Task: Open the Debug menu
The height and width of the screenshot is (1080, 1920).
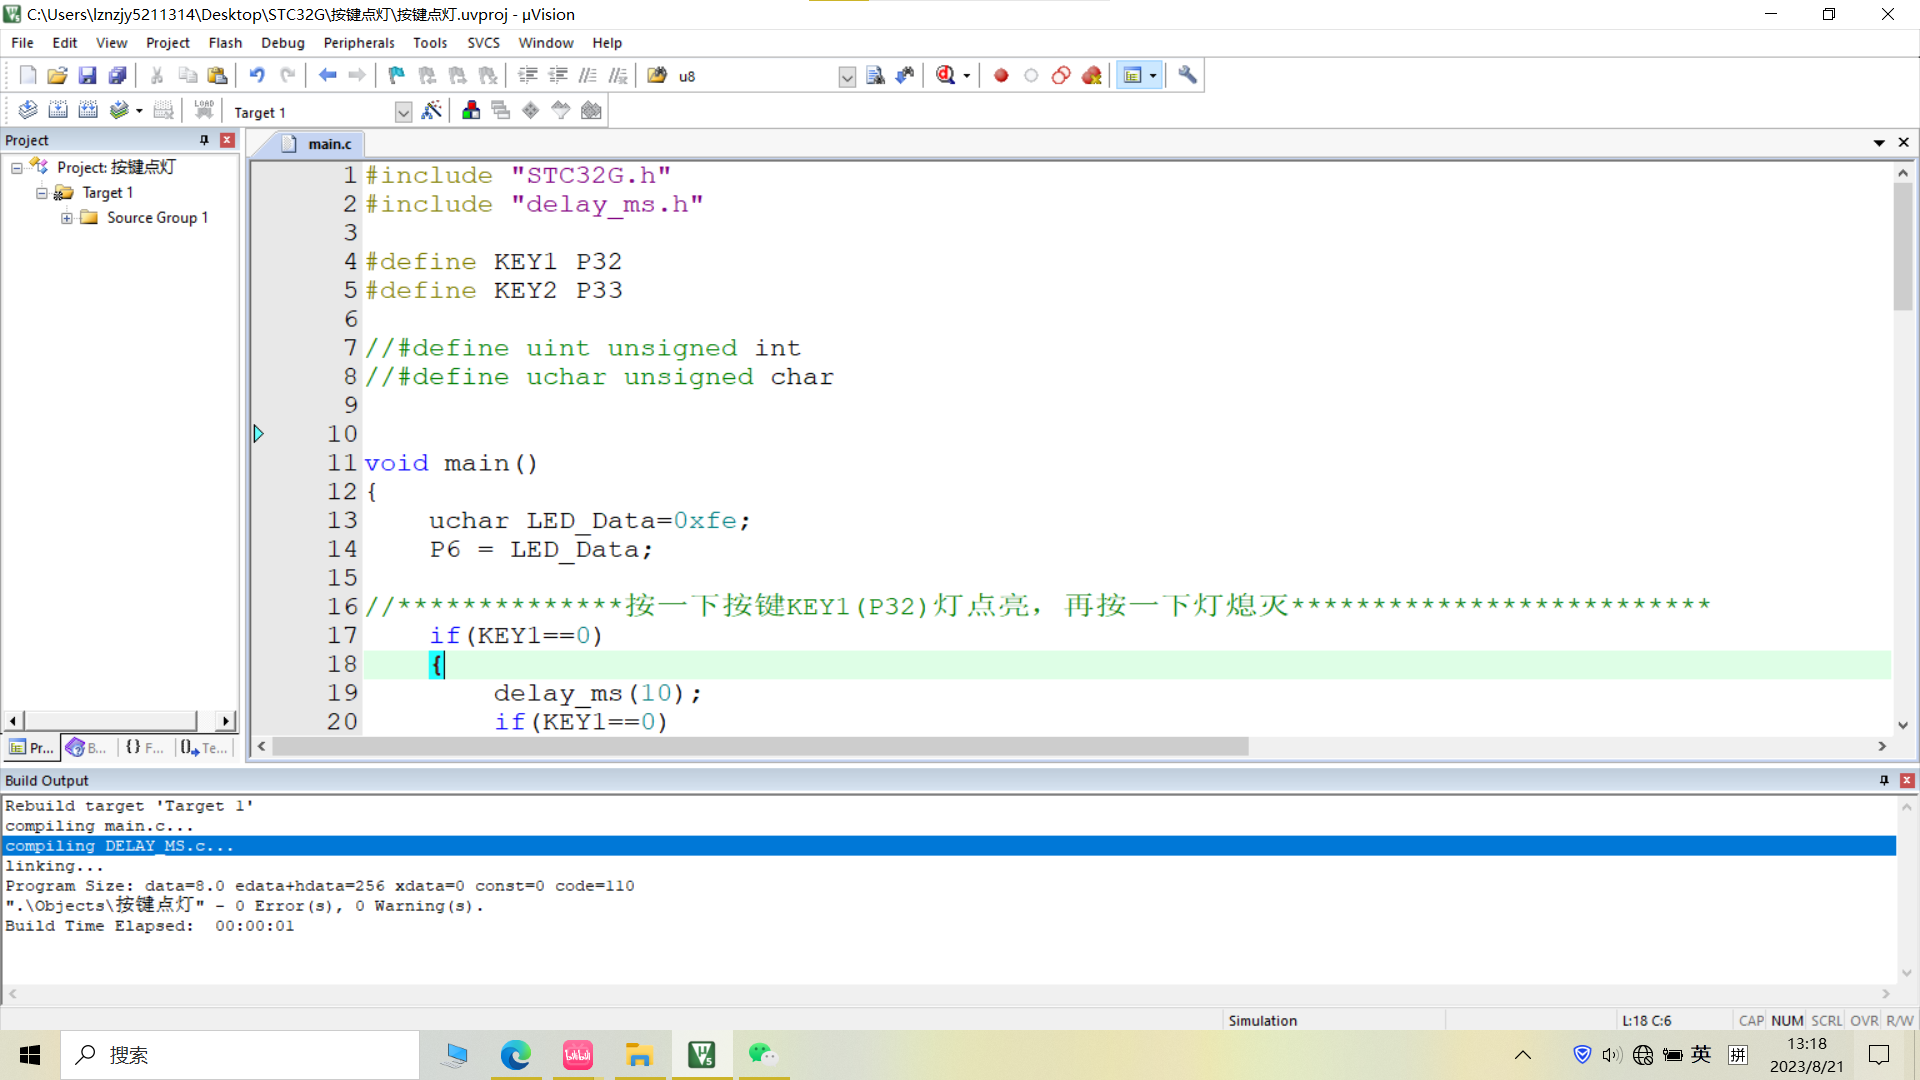Action: click(x=282, y=43)
